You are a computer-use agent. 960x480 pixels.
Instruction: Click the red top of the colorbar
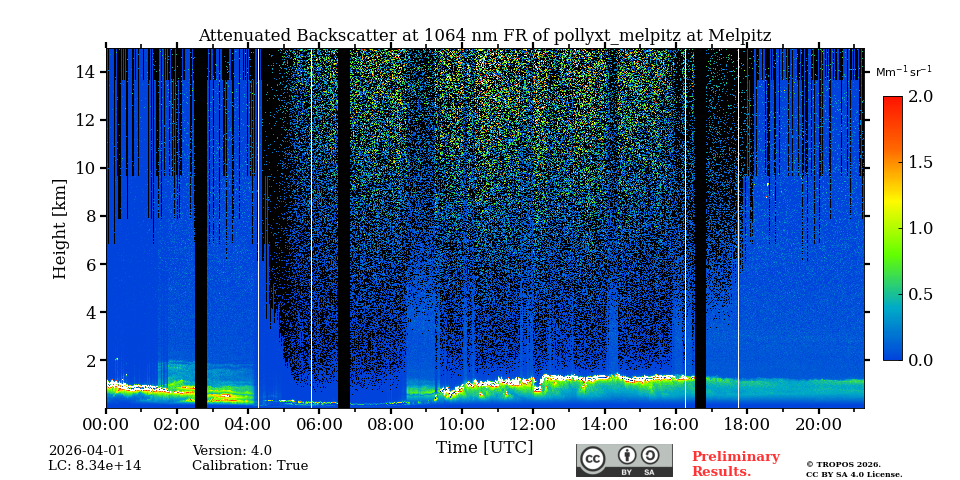pyautogui.click(x=892, y=101)
